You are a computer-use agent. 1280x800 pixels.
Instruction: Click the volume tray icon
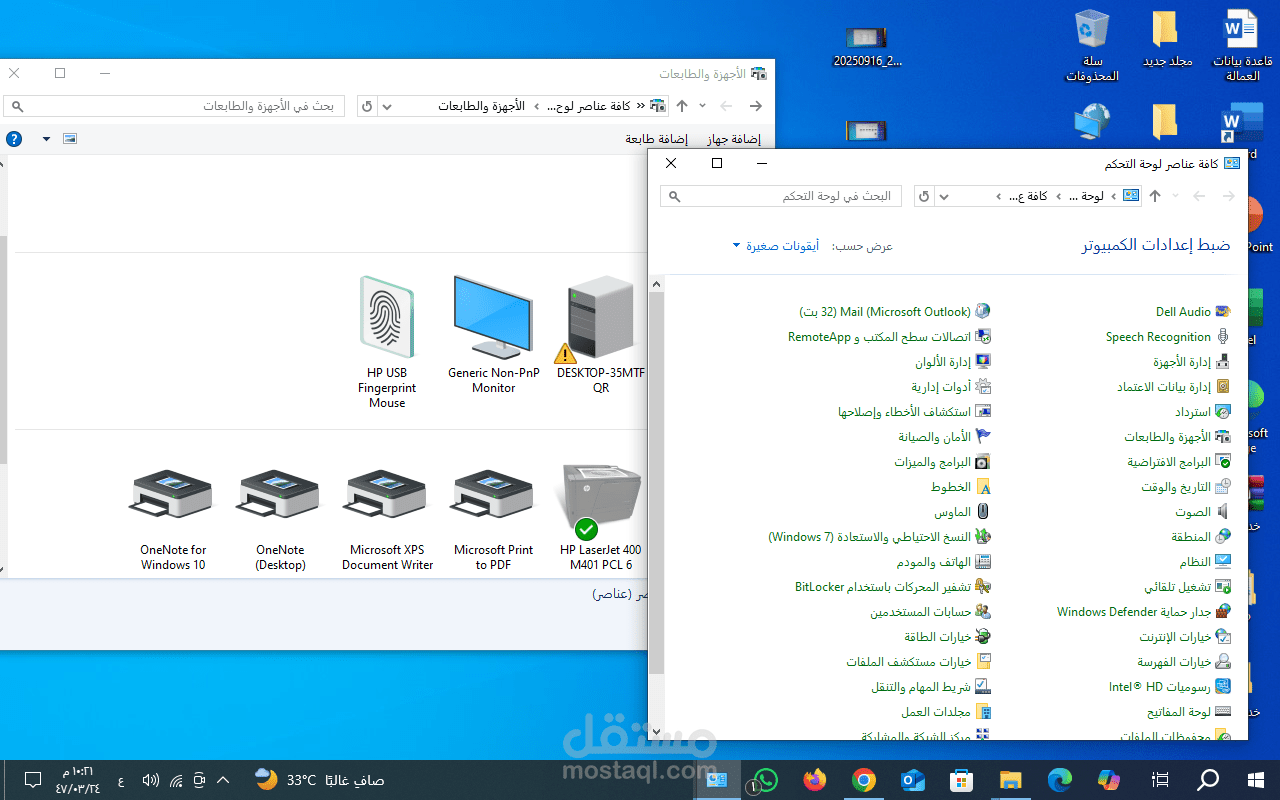tap(151, 780)
